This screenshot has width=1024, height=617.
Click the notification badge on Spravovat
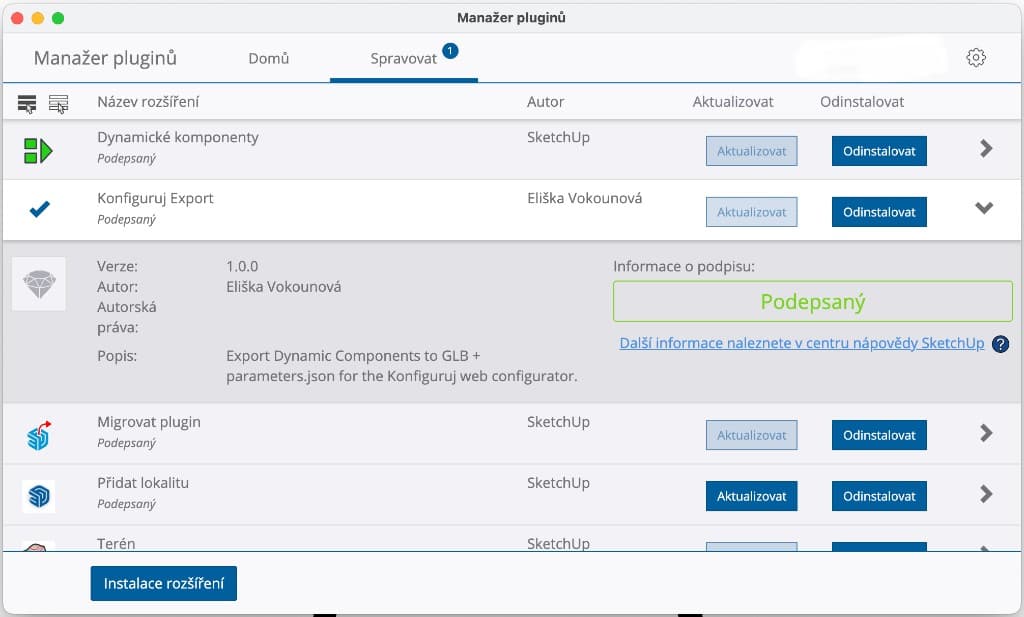pos(450,50)
